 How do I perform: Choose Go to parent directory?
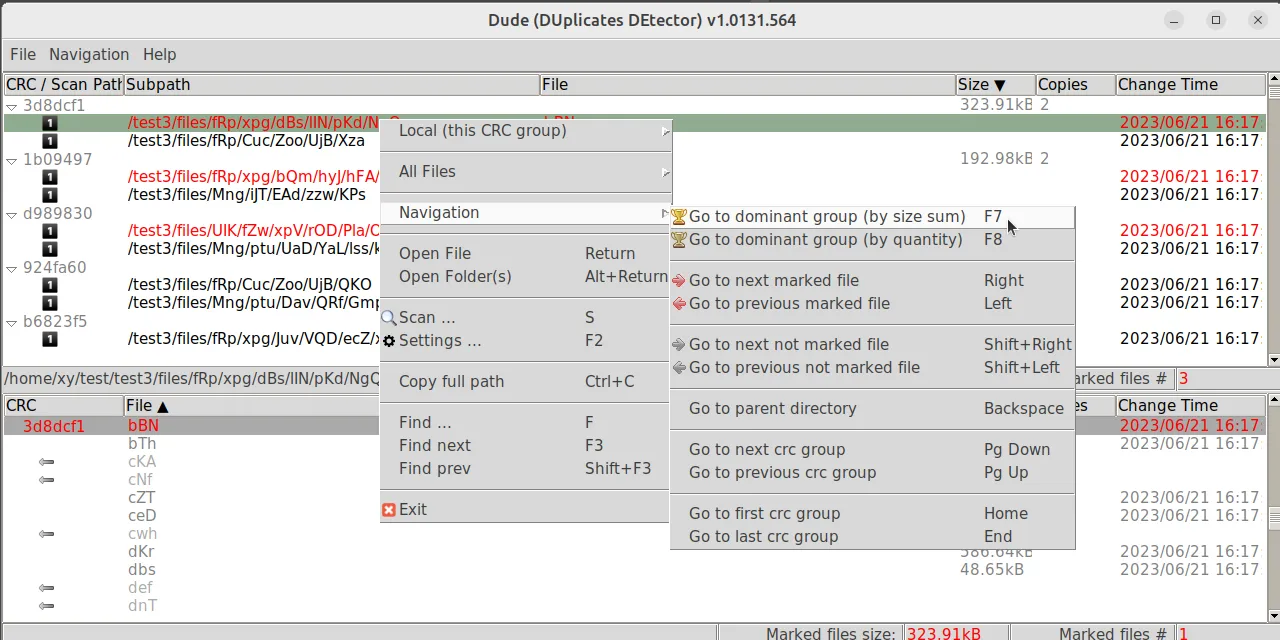(772, 408)
